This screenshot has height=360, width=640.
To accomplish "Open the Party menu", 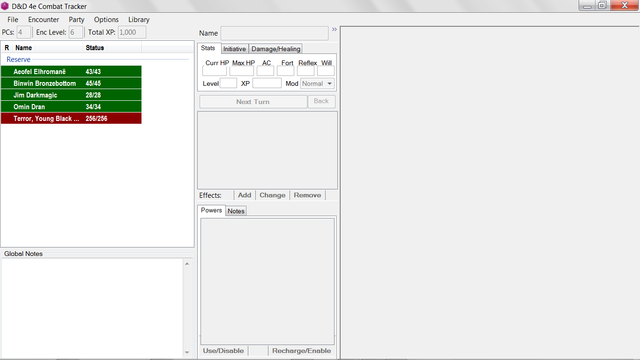I will pos(76,20).
